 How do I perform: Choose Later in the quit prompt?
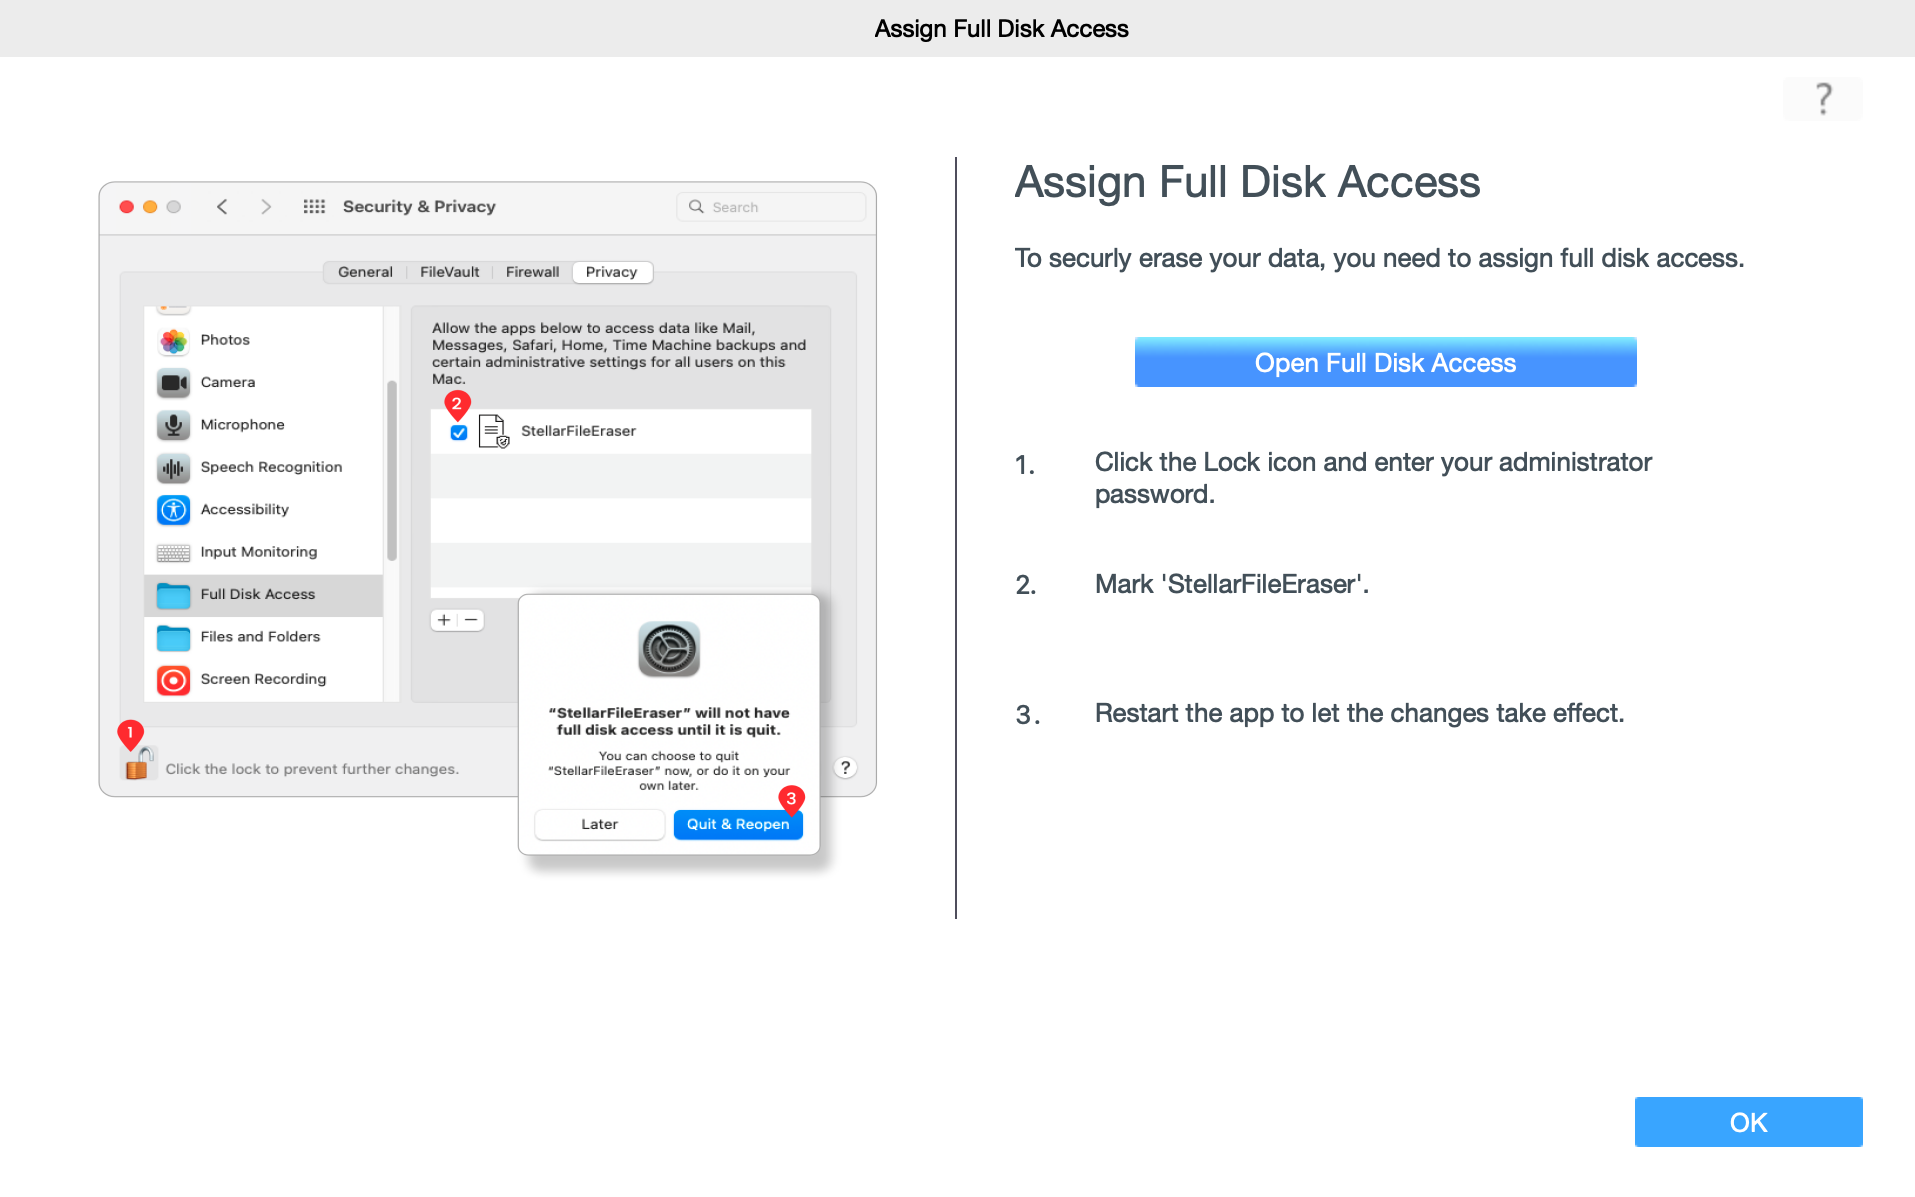pyautogui.click(x=599, y=824)
